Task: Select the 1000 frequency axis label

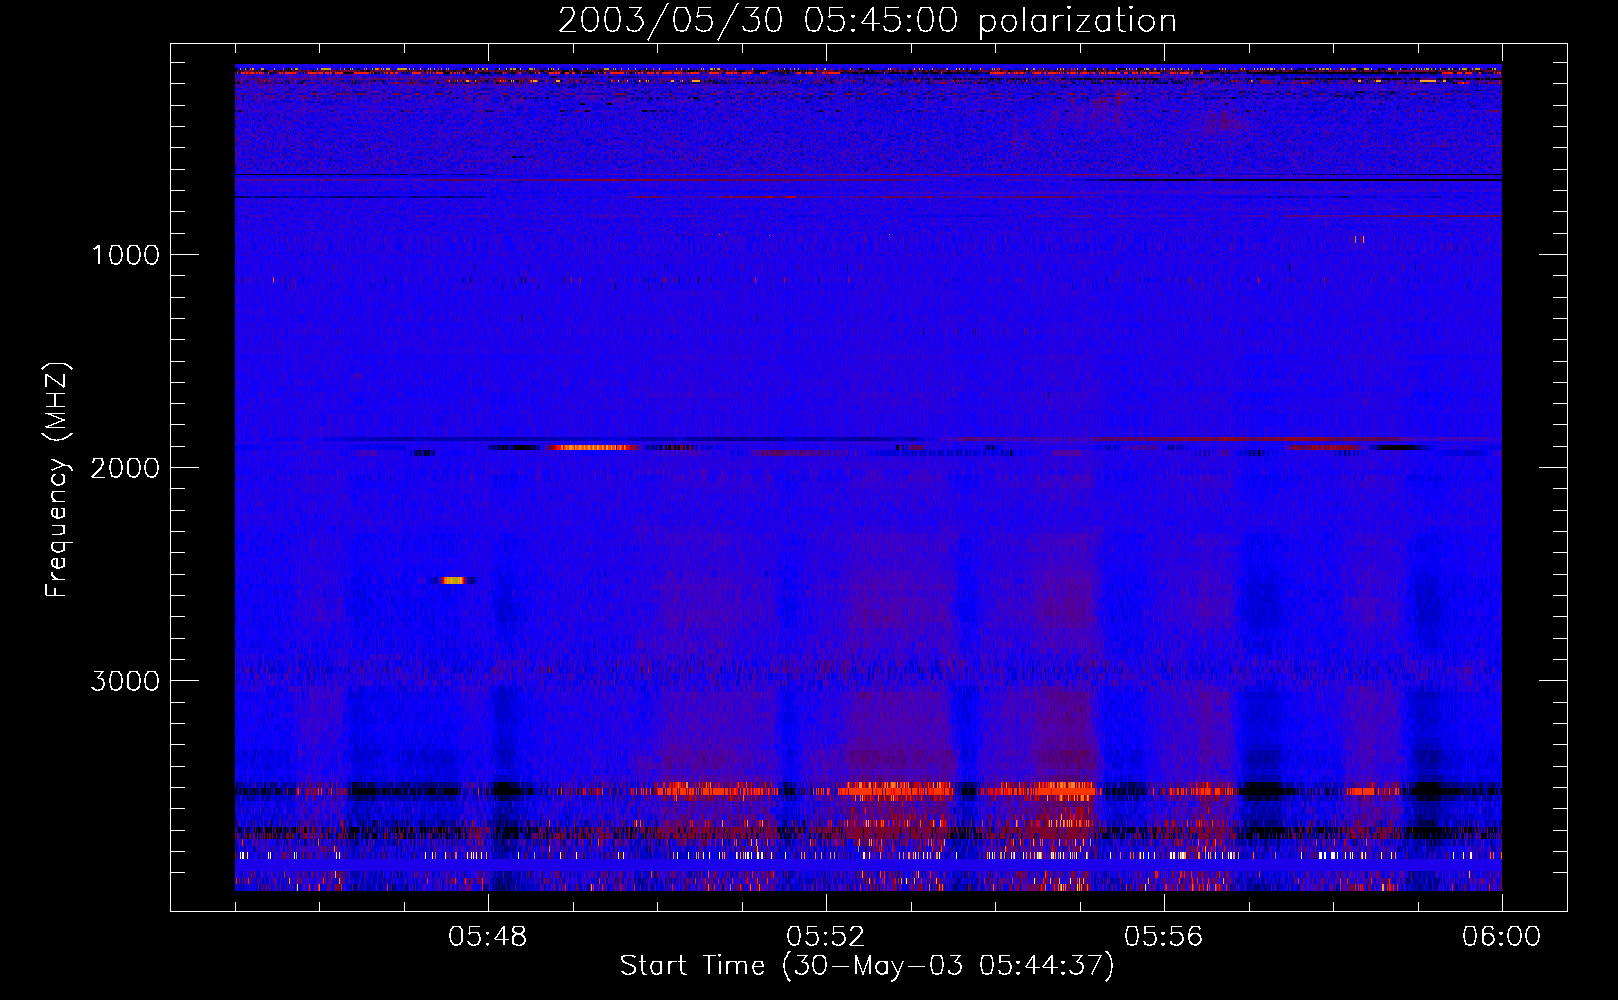Action: coord(126,255)
